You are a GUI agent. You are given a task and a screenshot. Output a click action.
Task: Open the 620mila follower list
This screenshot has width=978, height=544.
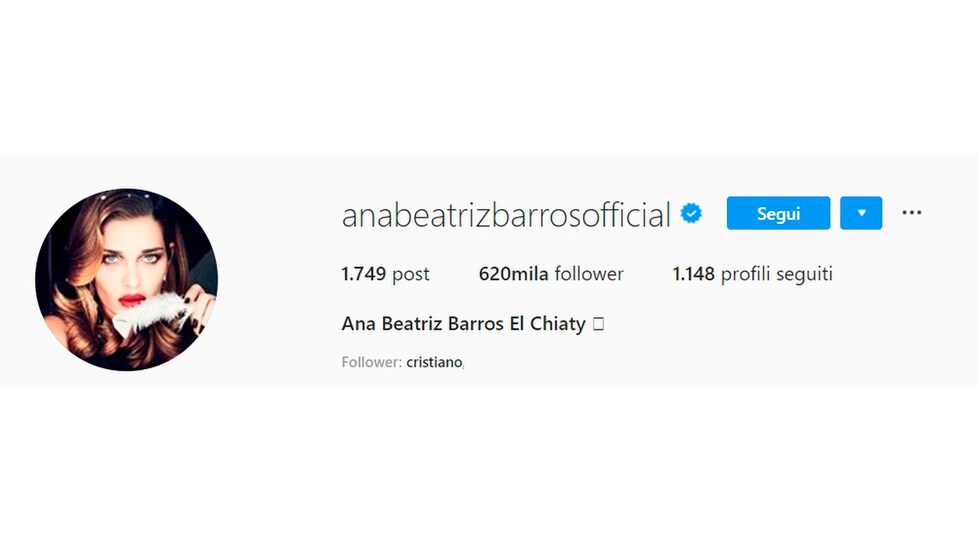pyautogui.click(x=551, y=274)
